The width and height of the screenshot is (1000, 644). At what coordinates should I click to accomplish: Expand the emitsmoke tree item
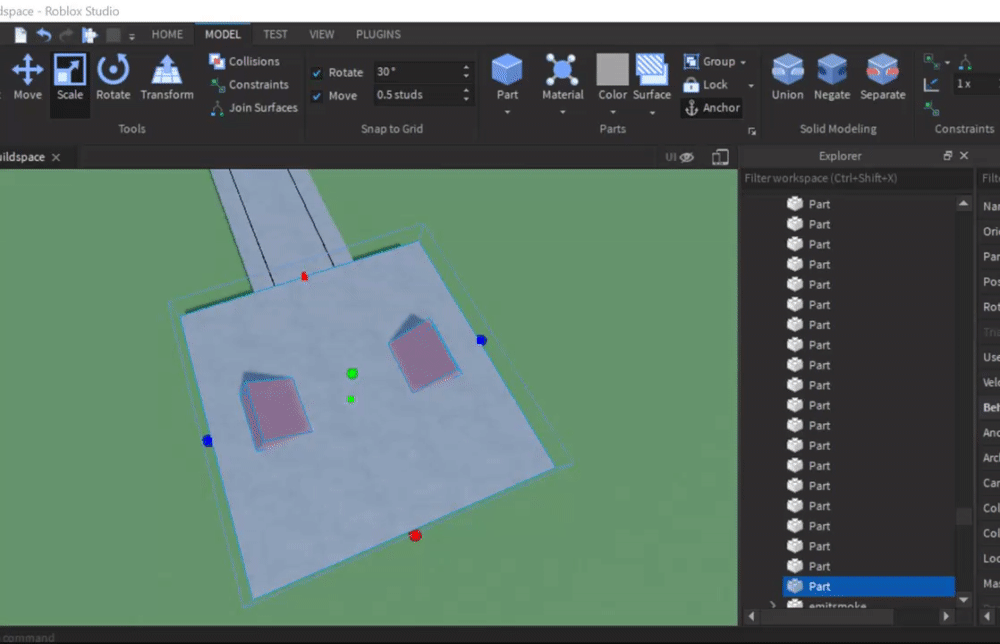[773, 604]
